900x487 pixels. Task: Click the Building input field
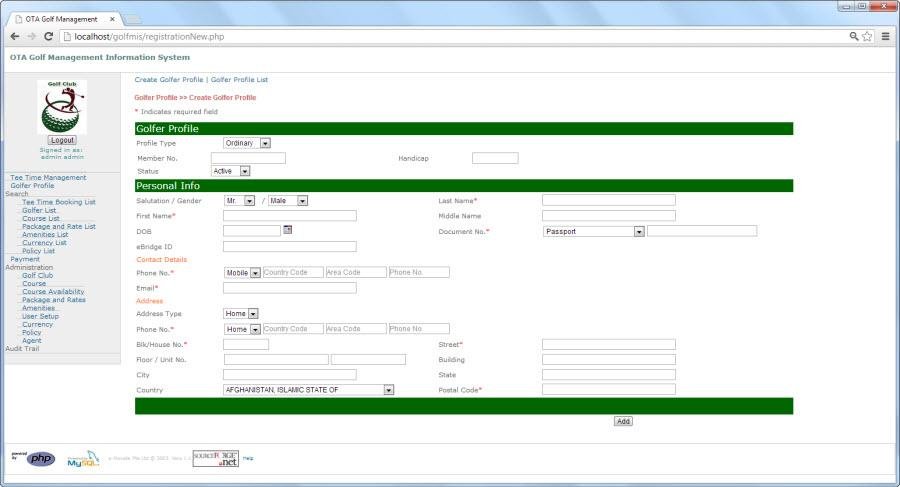coord(608,360)
